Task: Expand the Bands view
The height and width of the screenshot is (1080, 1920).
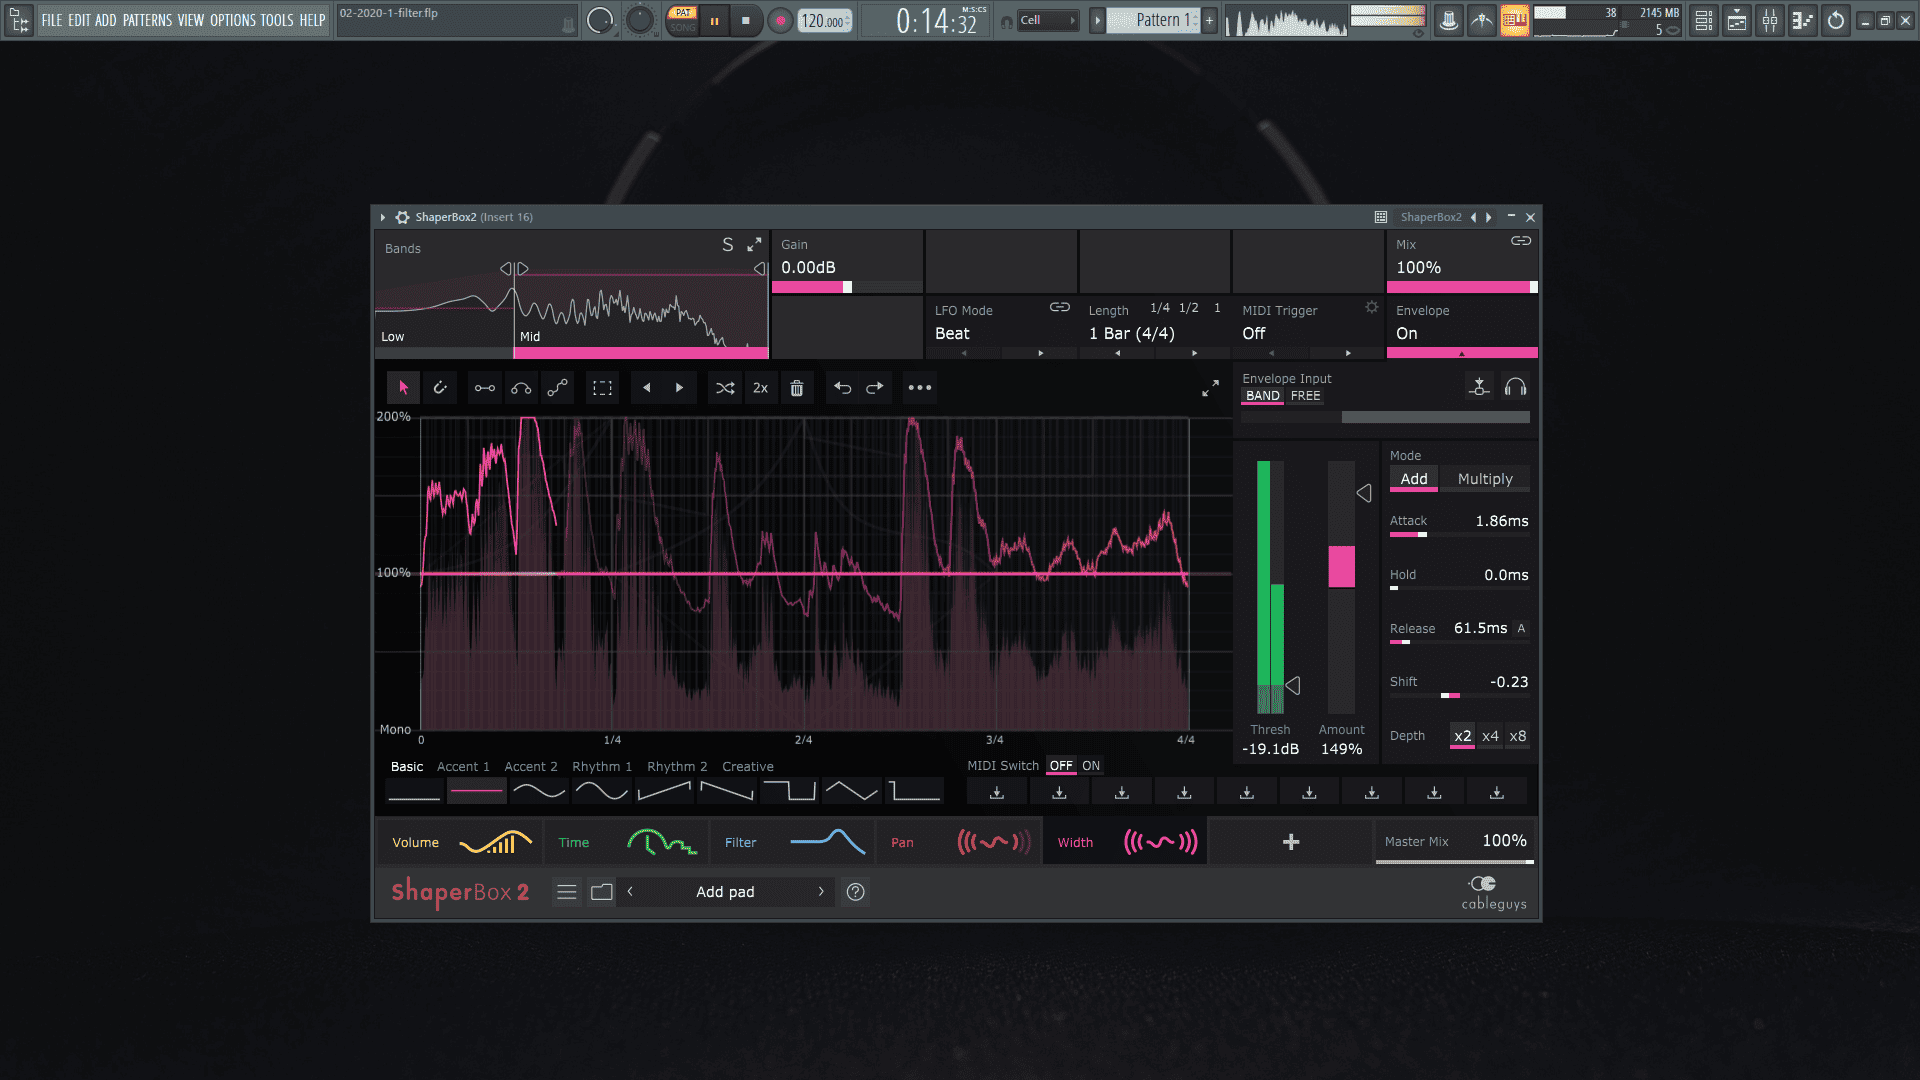Action: click(754, 244)
